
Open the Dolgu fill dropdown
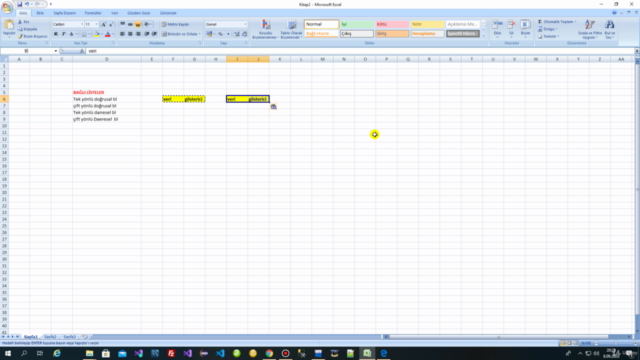[x=548, y=29]
